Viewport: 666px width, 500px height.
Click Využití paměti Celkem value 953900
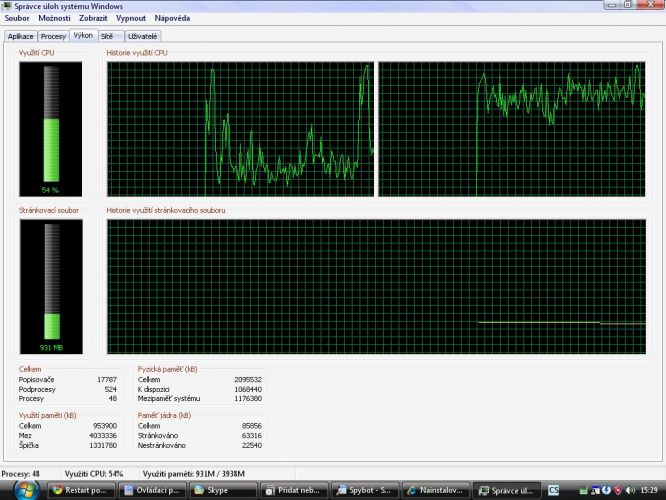click(105, 426)
